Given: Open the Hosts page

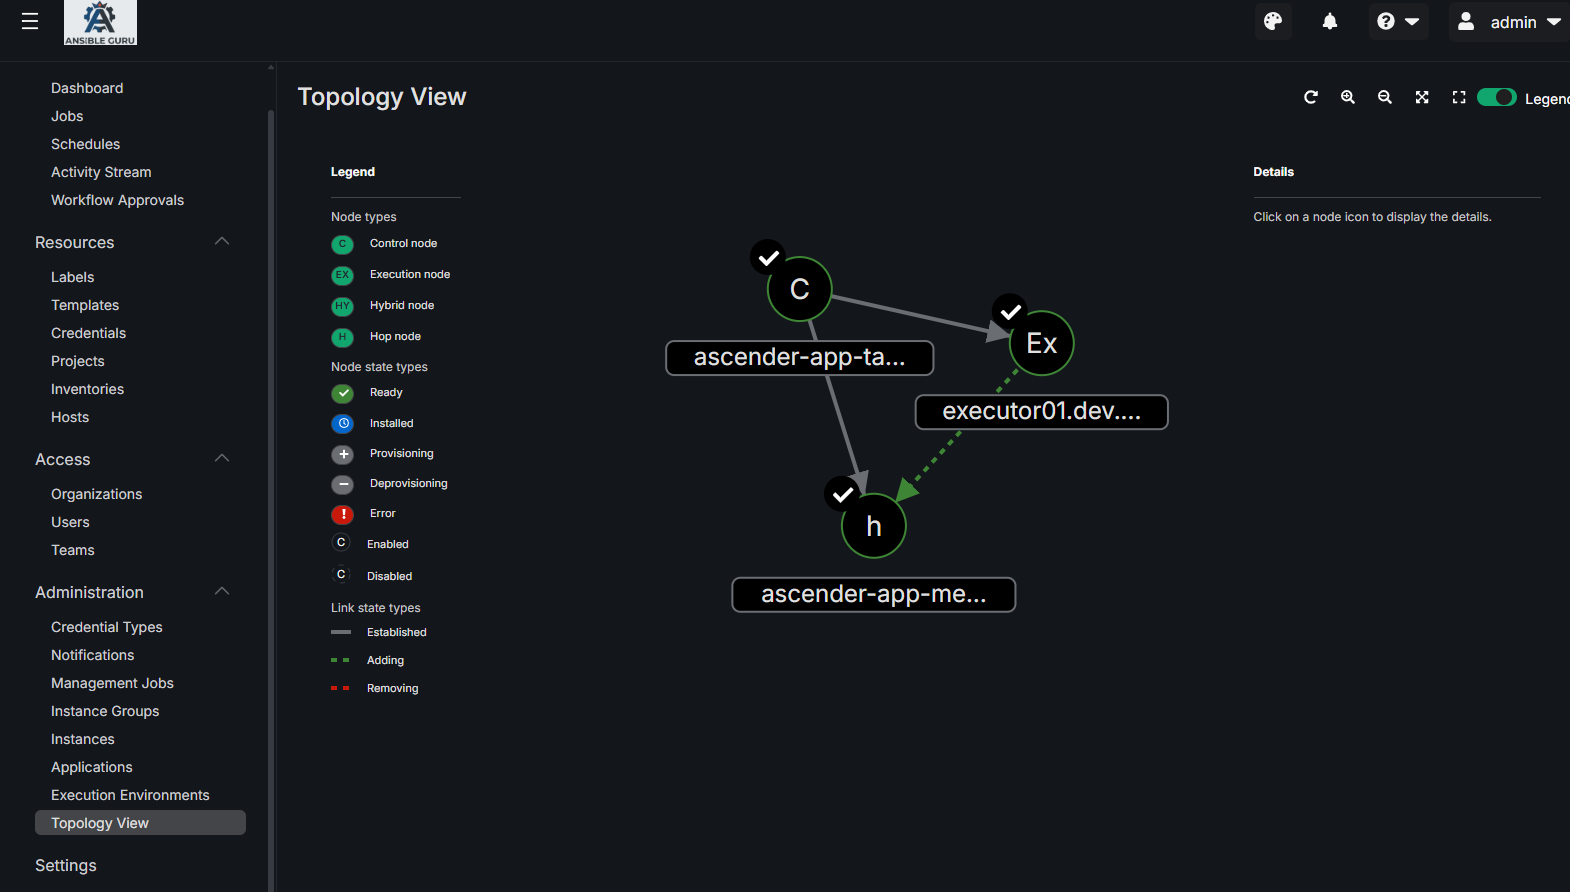Looking at the screenshot, I should coord(70,417).
